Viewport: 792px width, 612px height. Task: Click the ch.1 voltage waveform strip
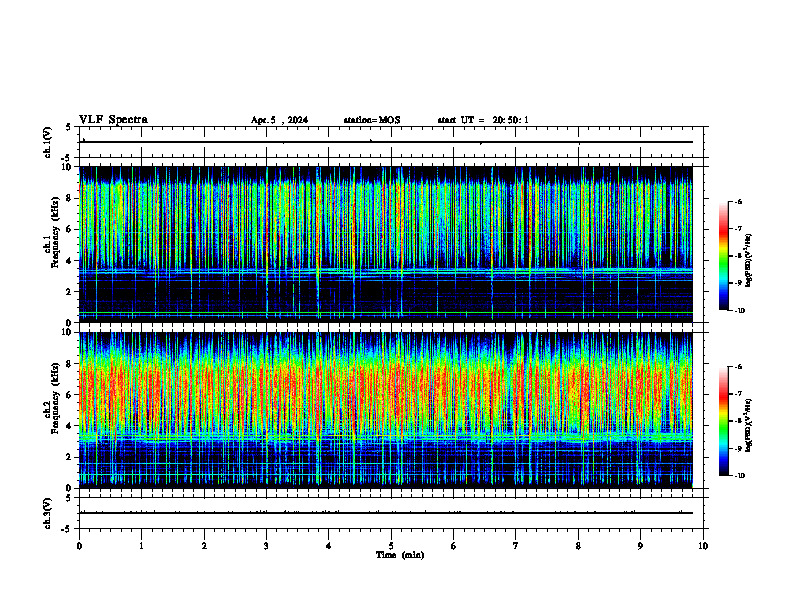[391, 142]
